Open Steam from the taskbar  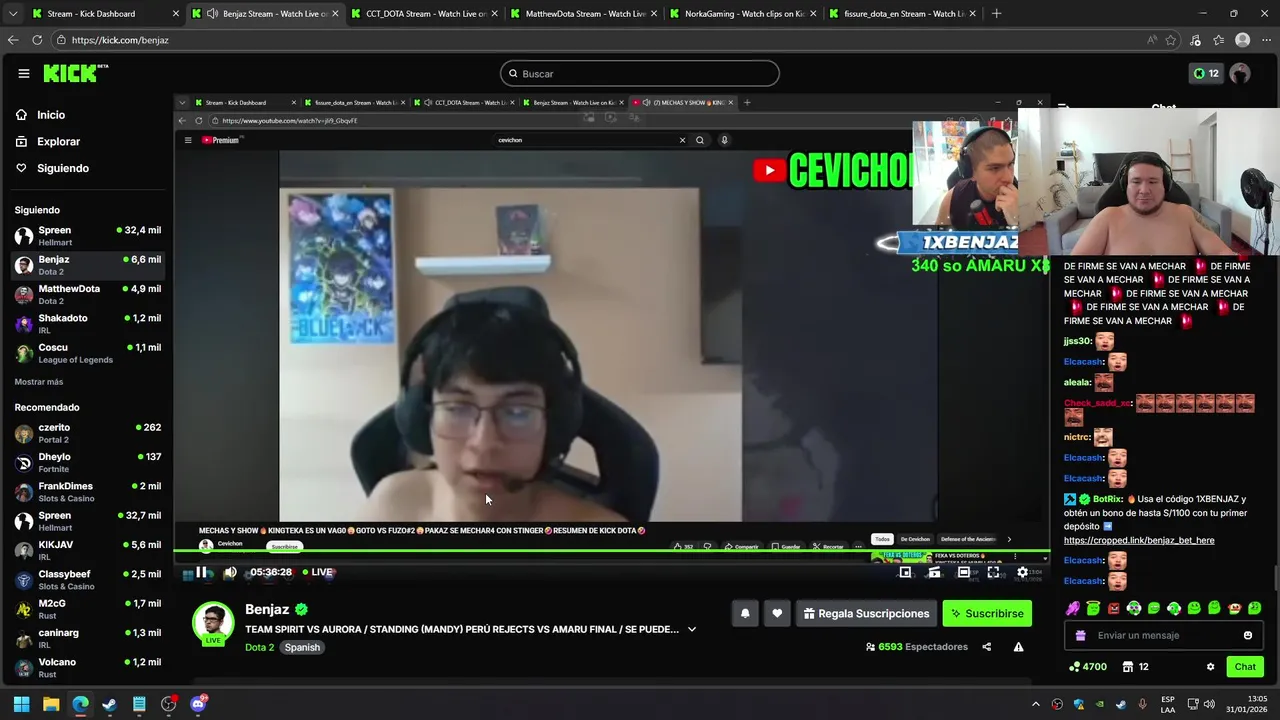(x=109, y=704)
